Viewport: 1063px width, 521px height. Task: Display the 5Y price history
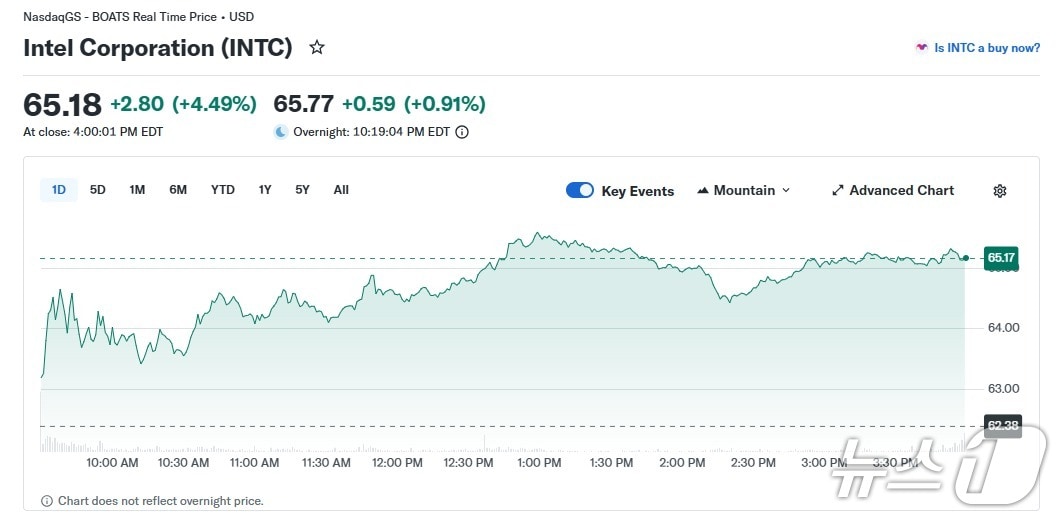(302, 190)
